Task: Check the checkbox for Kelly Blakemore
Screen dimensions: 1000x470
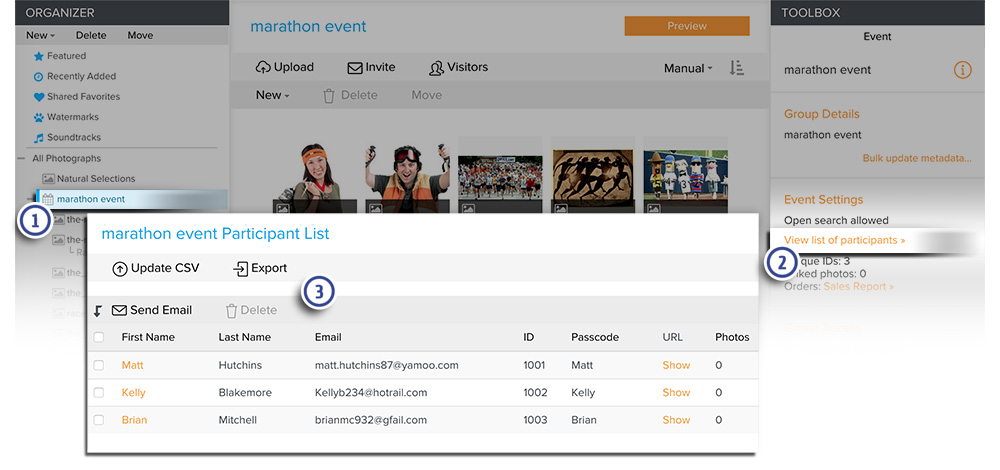Action: pos(99,393)
